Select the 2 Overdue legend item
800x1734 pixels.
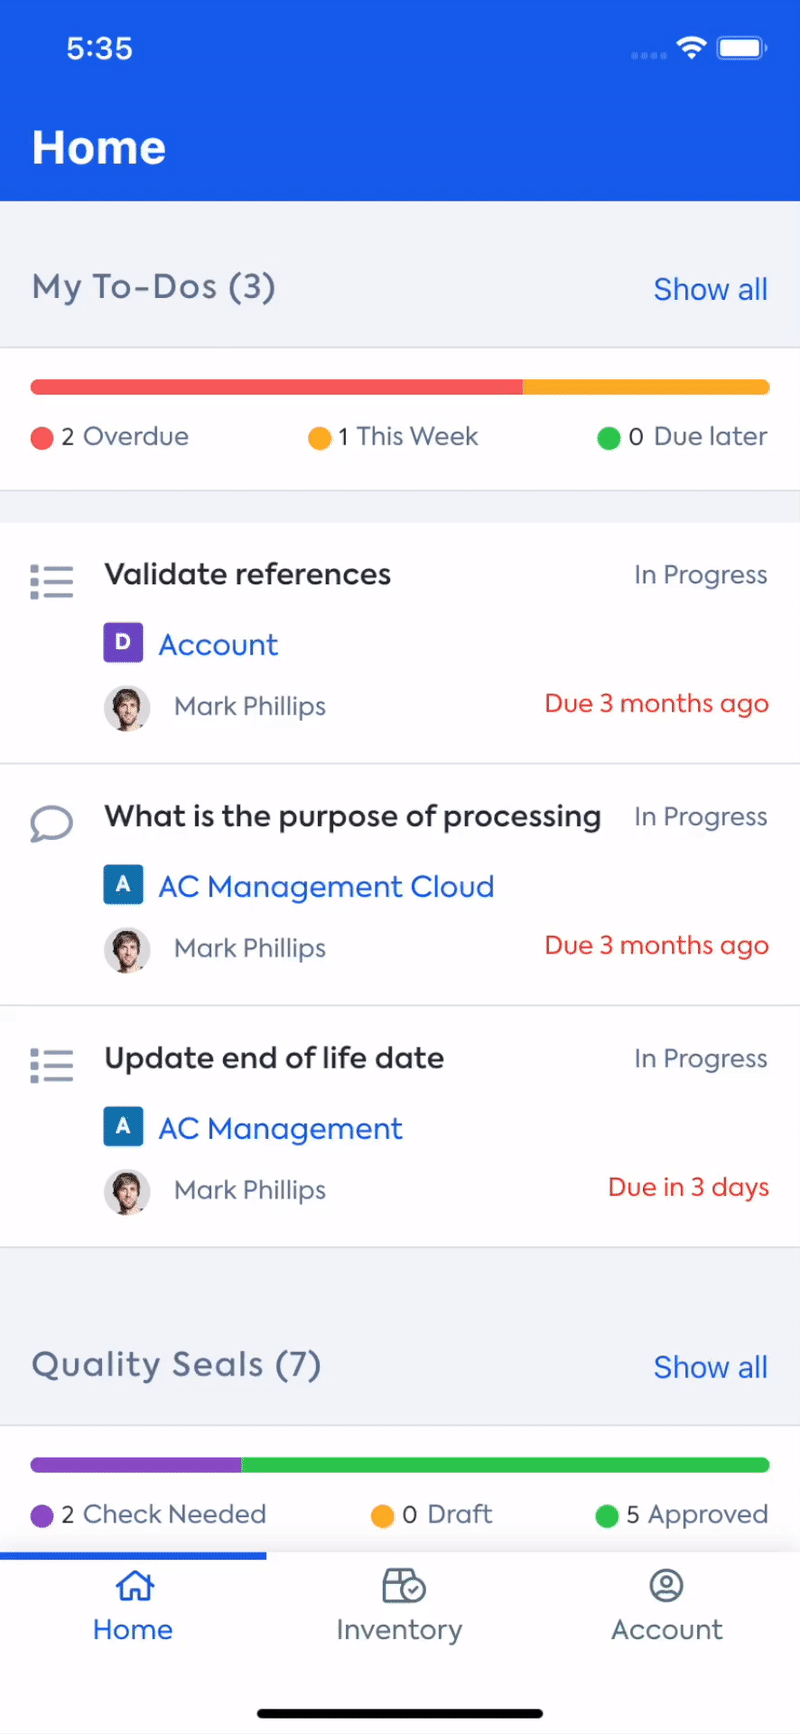pyautogui.click(x=110, y=437)
